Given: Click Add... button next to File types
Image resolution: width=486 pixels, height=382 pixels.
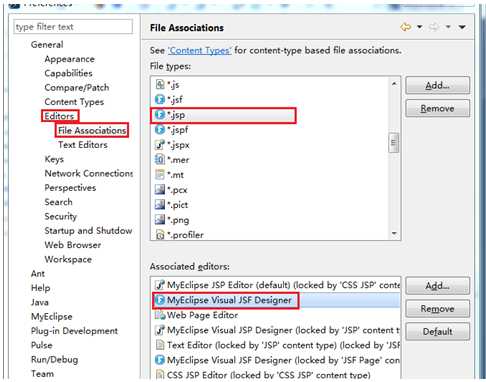Looking at the screenshot, I should coord(438,85).
